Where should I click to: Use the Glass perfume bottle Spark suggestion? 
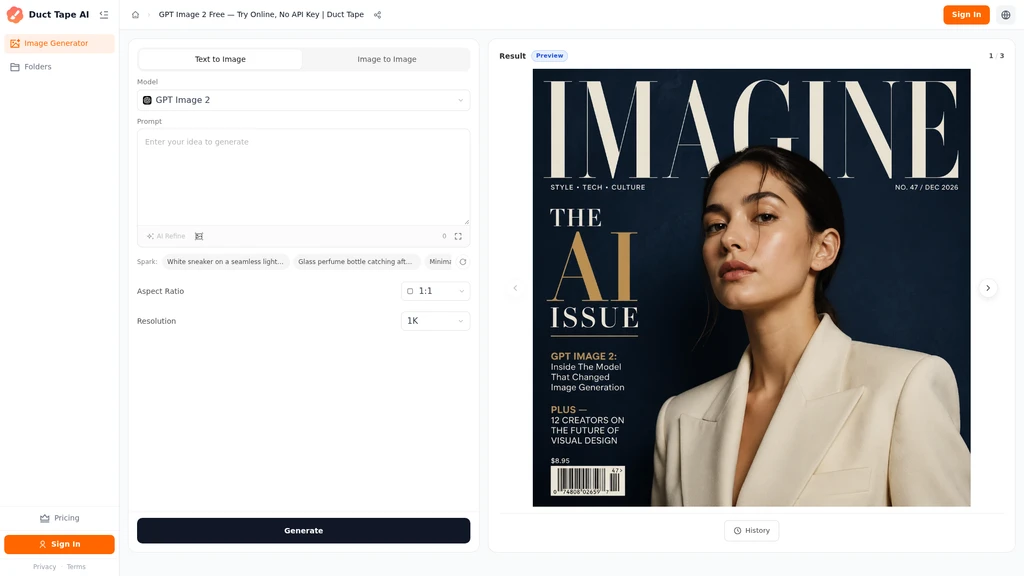[x=356, y=262]
